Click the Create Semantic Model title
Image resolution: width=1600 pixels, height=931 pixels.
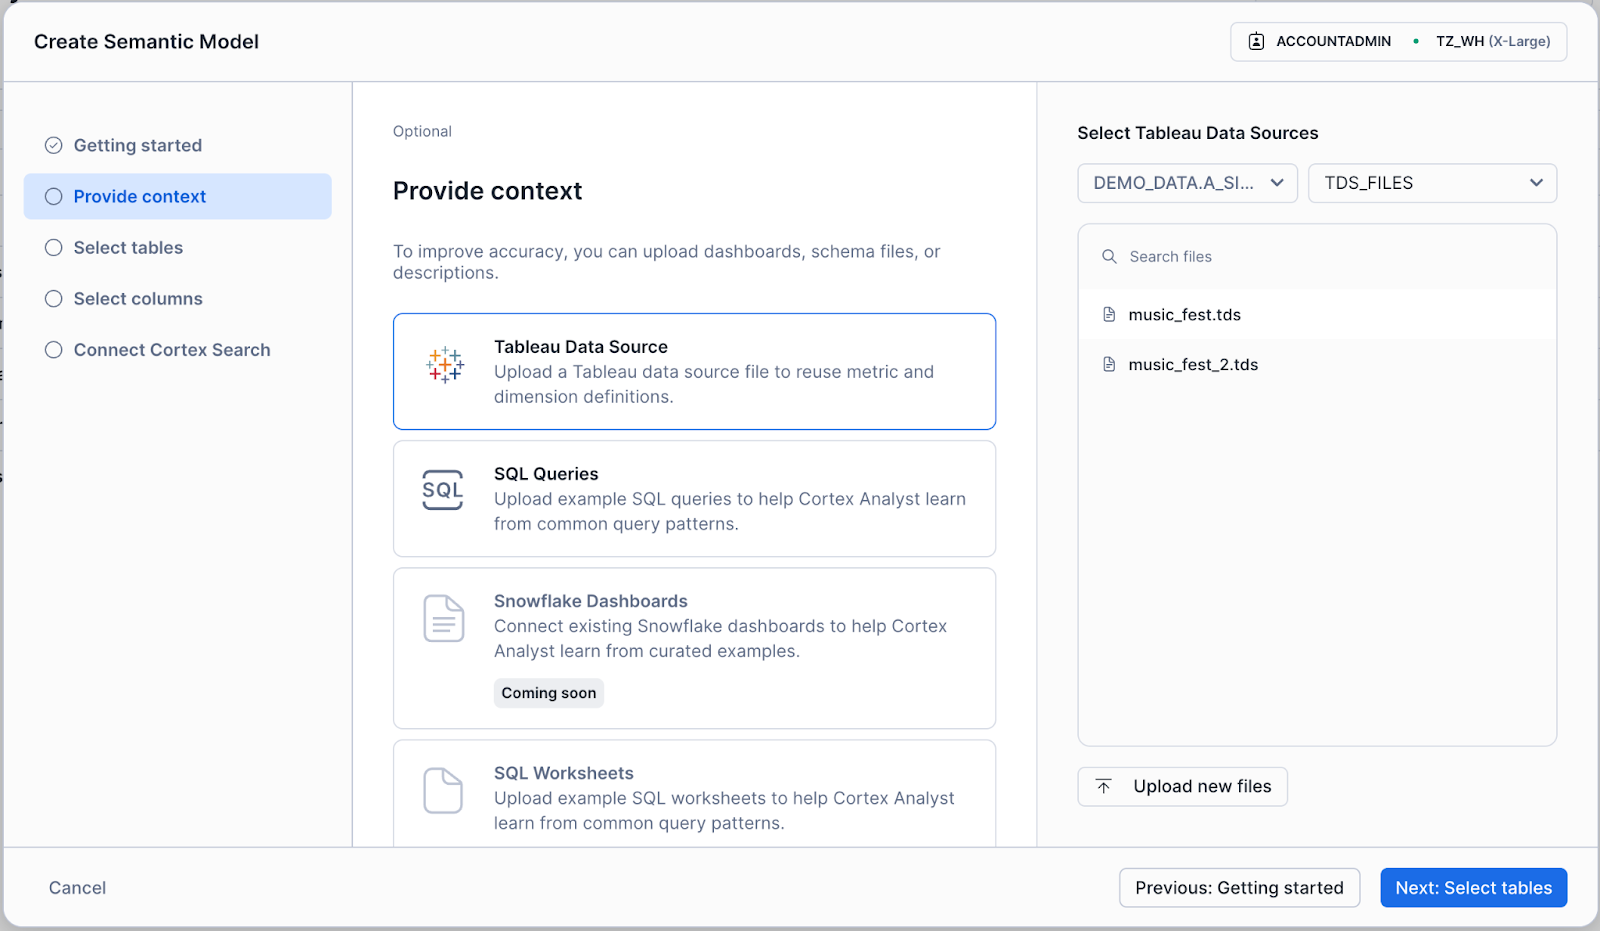click(x=146, y=42)
